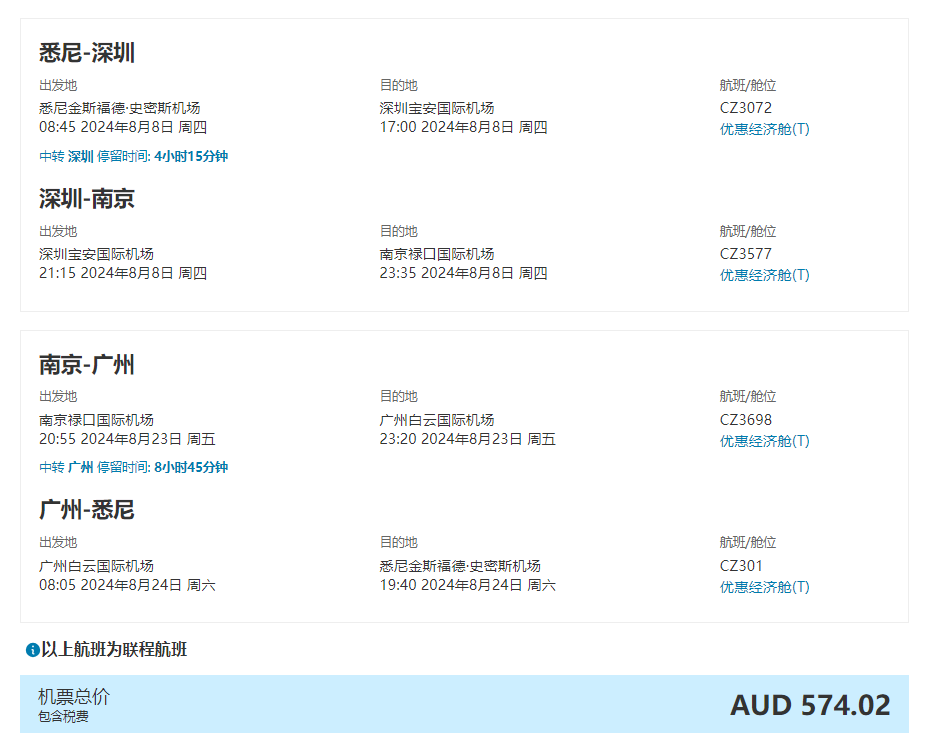
Task: Click the 中转 深圳 停留时间 4小时15分钟 notice
Action: [133, 157]
